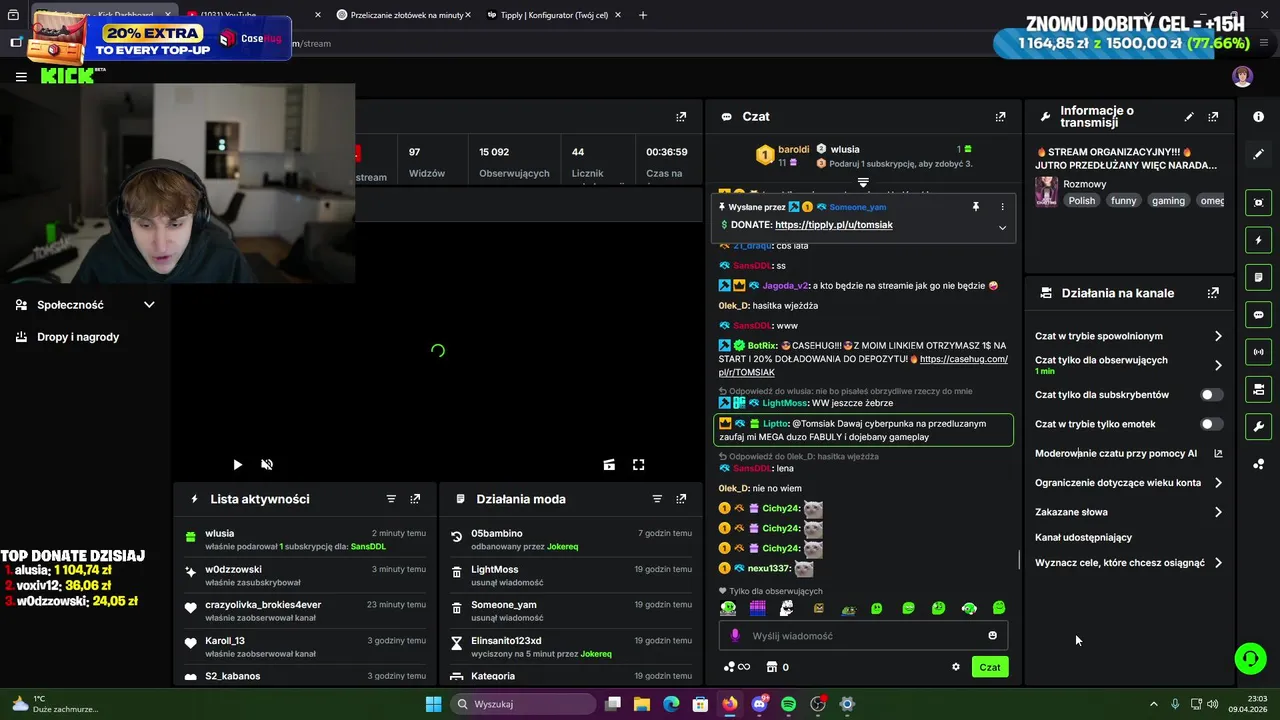Open Moderowanie czatu przy pomocy AI
Screen dimensions: 1280x720
pos(1129,453)
